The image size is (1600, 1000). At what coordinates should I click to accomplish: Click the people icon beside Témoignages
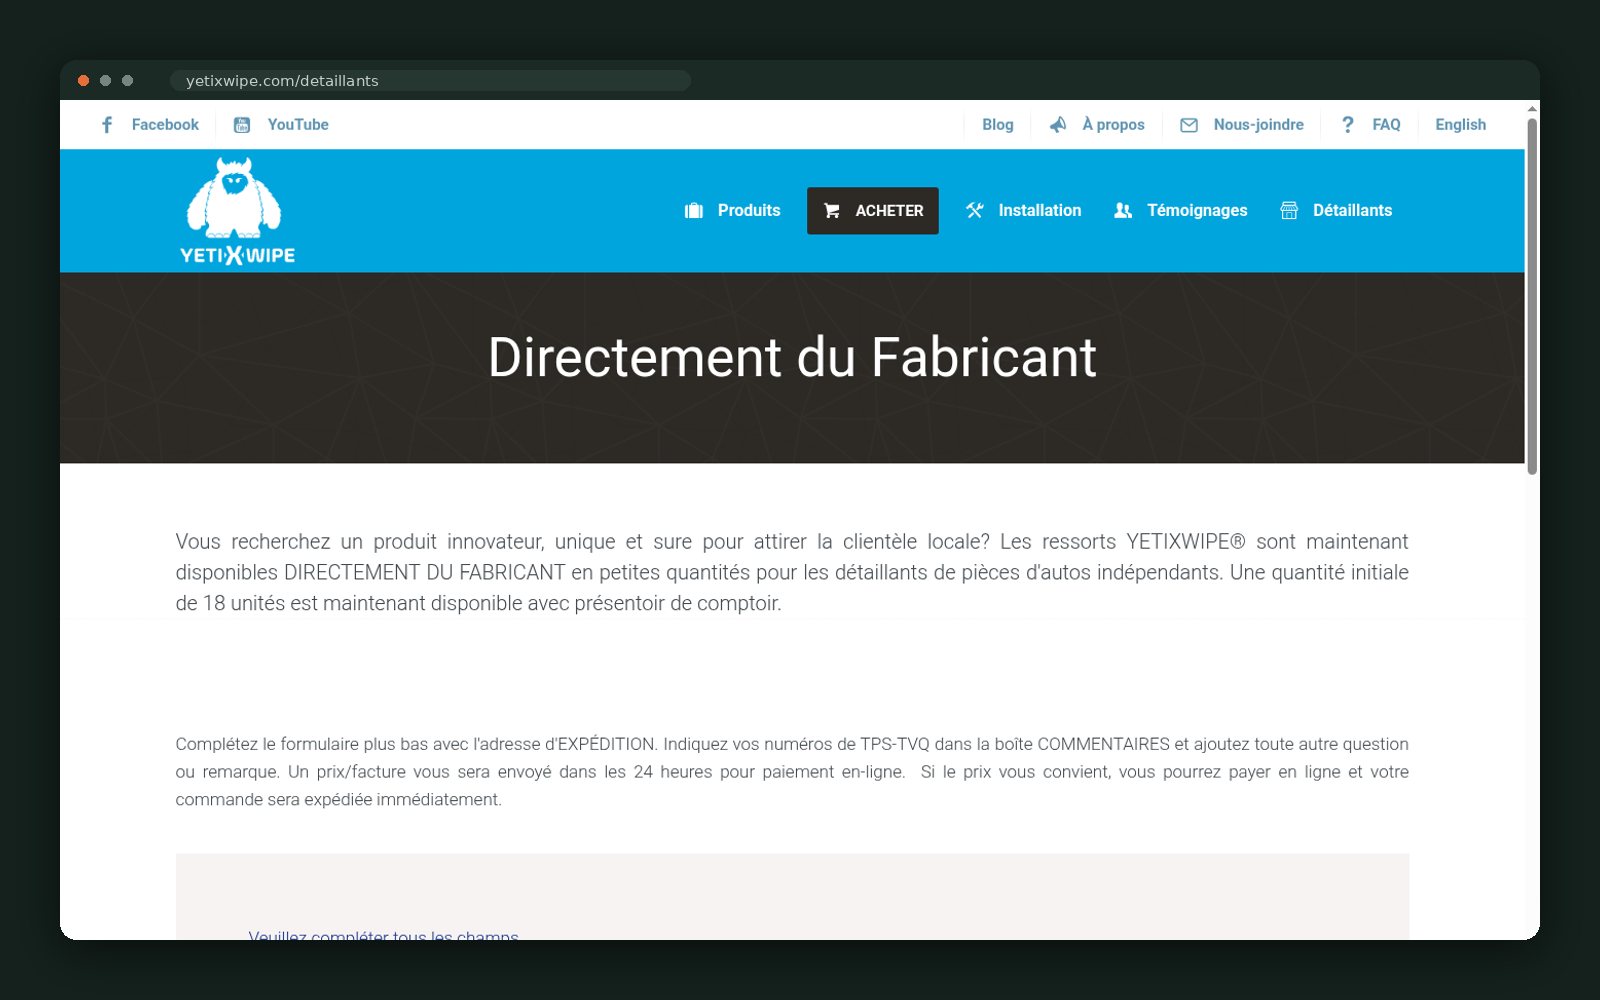pyautogui.click(x=1123, y=211)
